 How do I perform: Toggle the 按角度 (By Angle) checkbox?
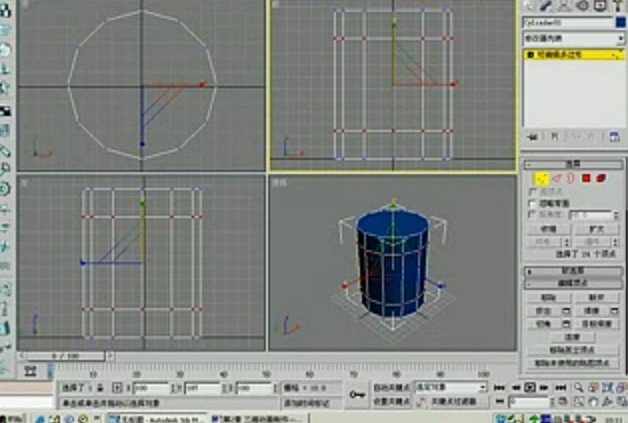coord(533,214)
